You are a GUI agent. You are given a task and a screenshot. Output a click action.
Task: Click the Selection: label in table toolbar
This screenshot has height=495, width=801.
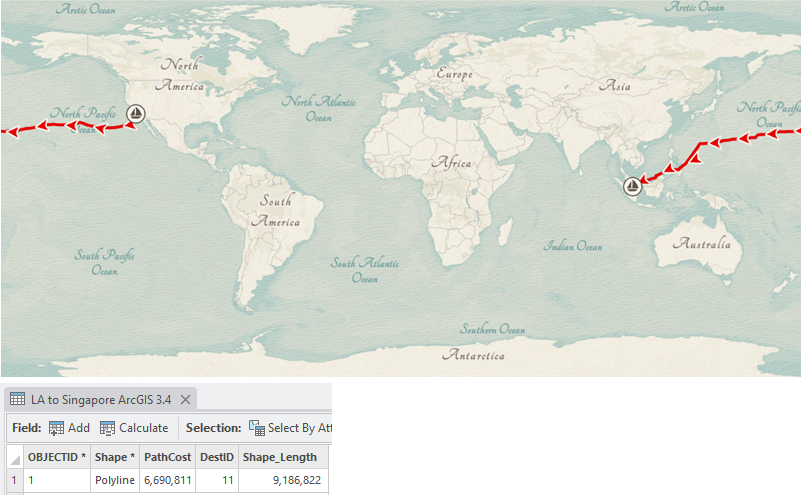point(214,428)
